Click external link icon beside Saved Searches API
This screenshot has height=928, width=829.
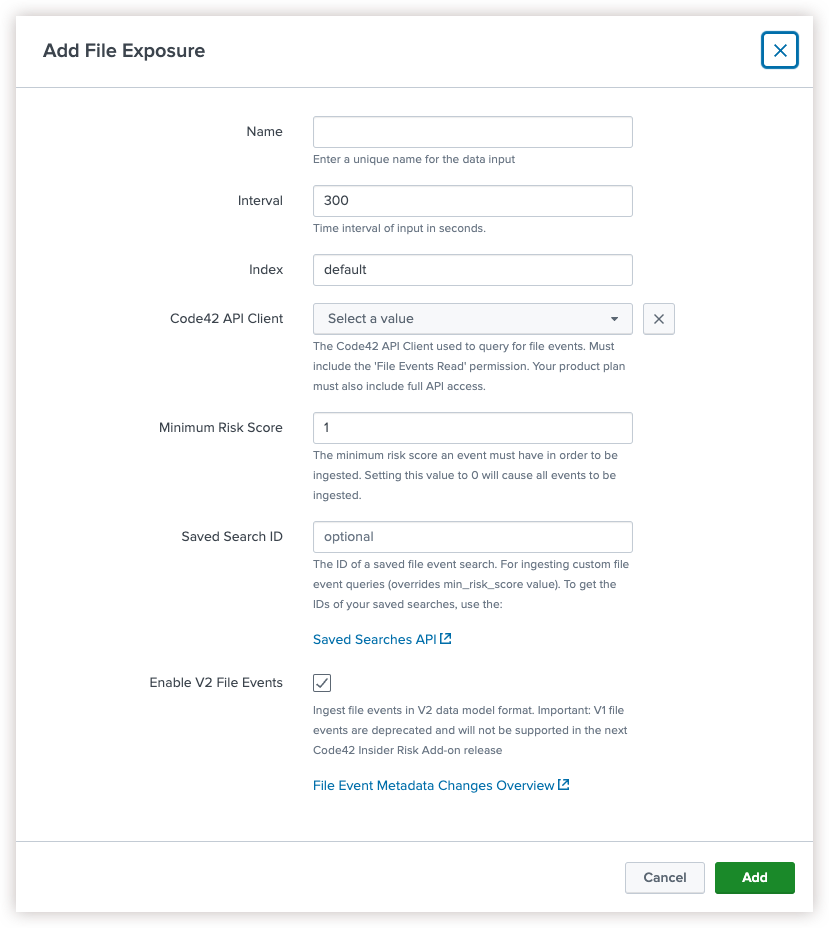(444, 638)
